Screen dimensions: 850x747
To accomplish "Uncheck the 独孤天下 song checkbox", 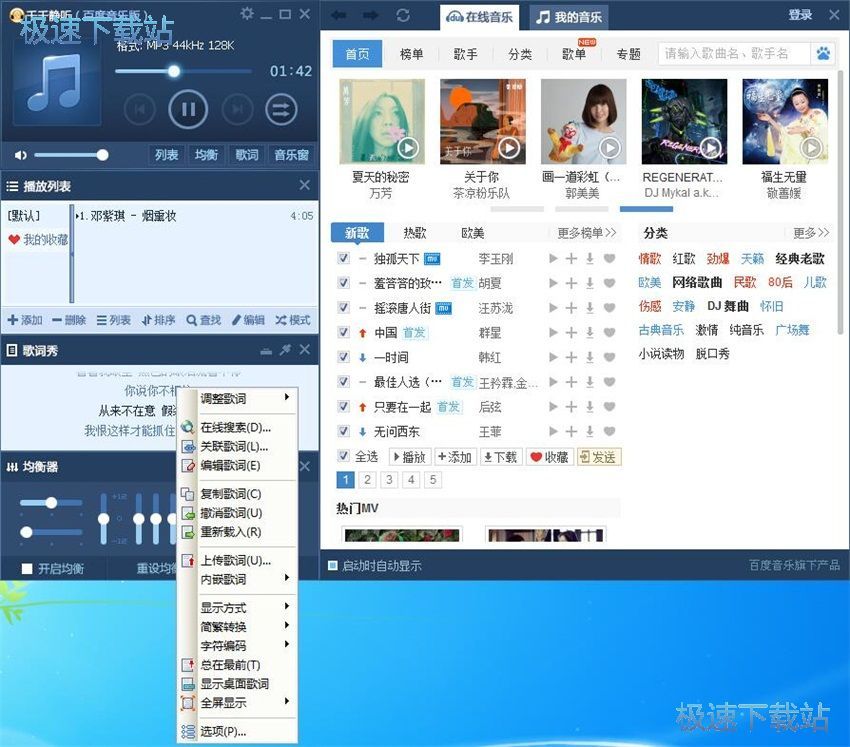I will [343, 258].
